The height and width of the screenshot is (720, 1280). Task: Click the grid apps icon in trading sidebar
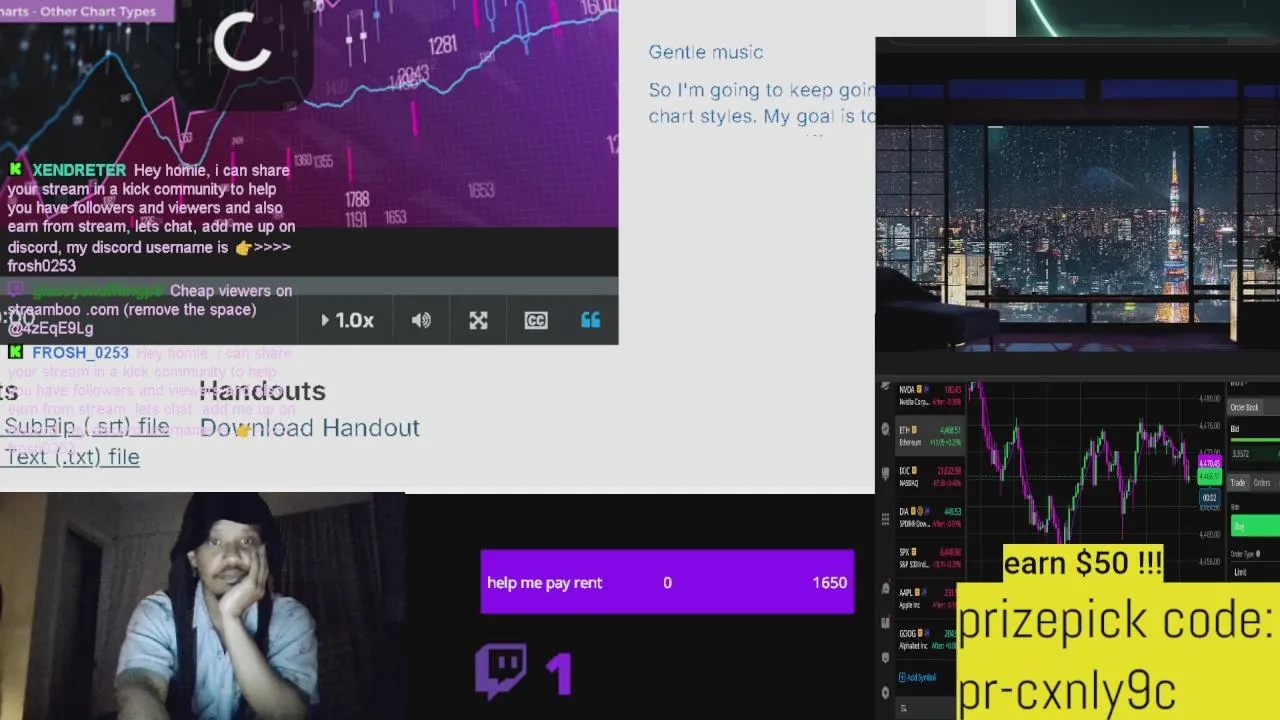(885, 519)
